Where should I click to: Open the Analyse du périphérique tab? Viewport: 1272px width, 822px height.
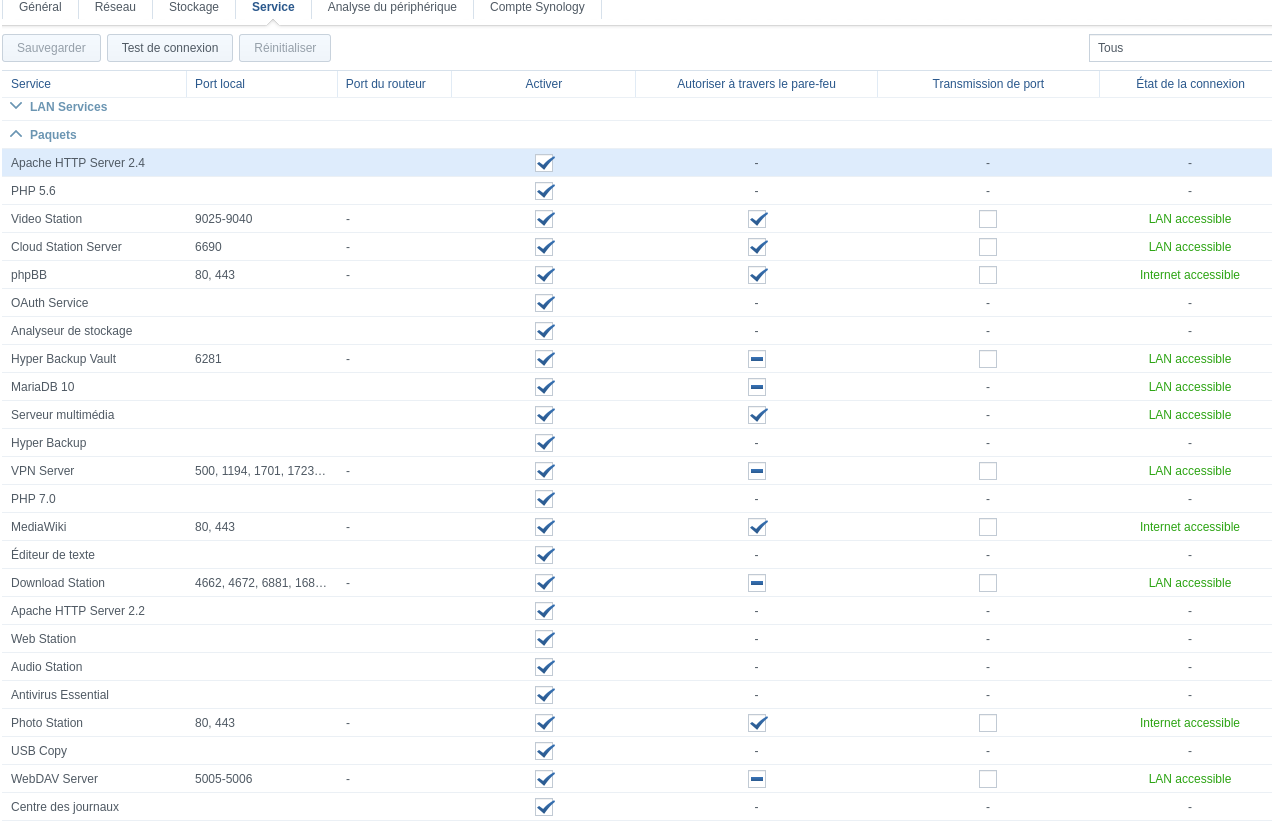pos(392,8)
